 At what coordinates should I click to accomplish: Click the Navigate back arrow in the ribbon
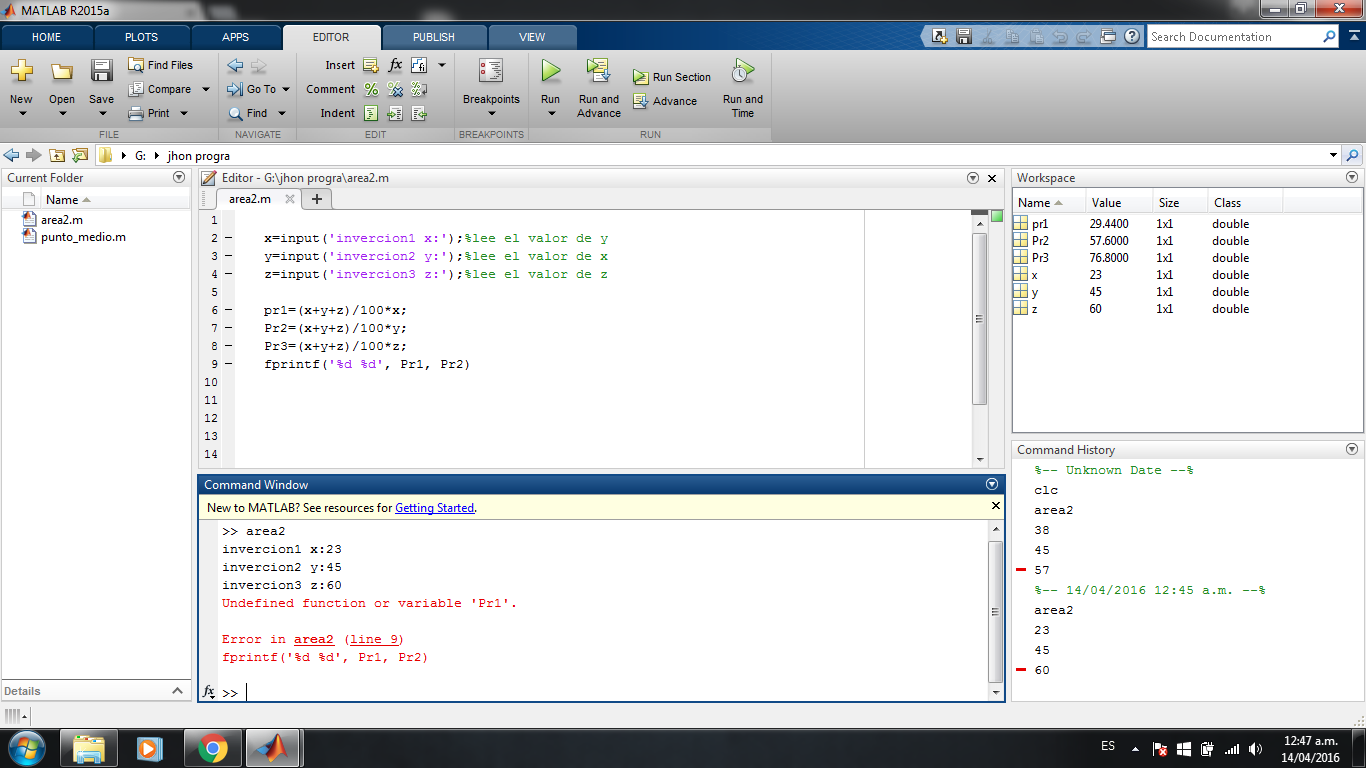pos(235,65)
